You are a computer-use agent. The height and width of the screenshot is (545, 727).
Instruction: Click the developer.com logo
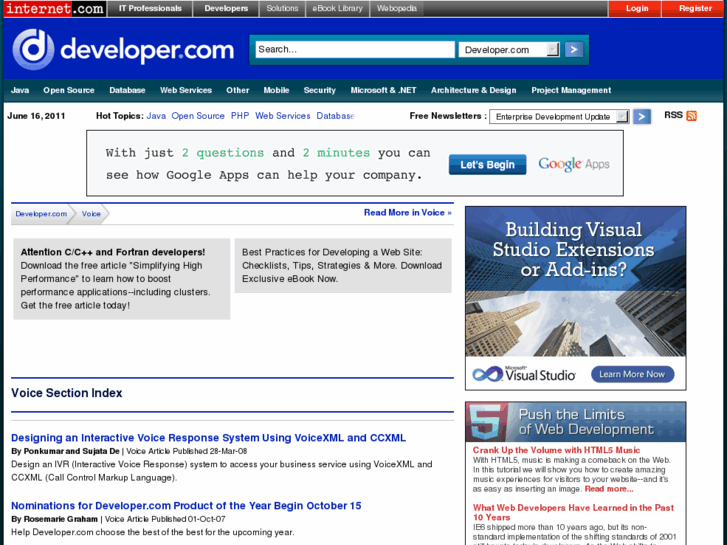123,50
